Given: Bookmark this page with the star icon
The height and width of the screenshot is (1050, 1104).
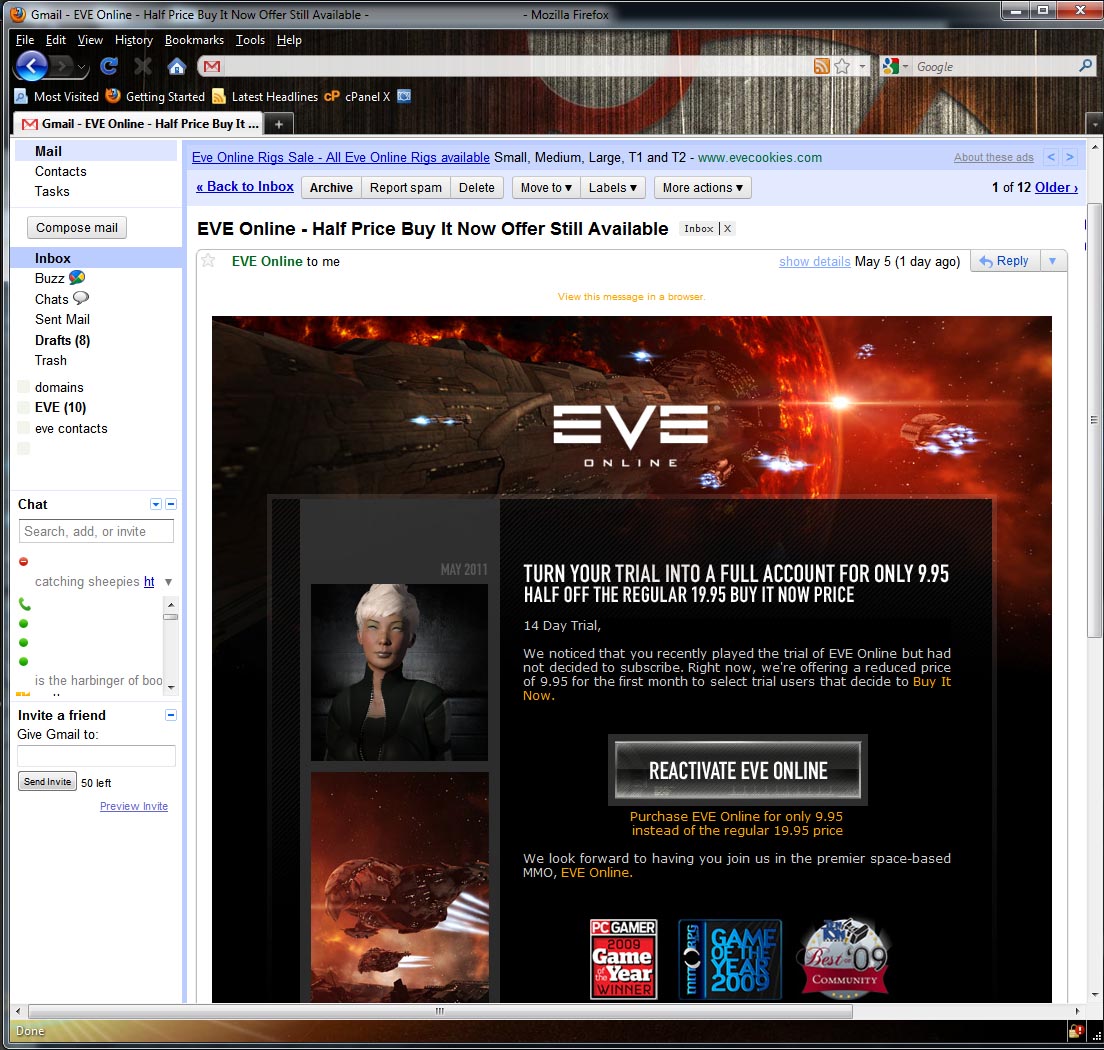Looking at the screenshot, I should (x=841, y=66).
